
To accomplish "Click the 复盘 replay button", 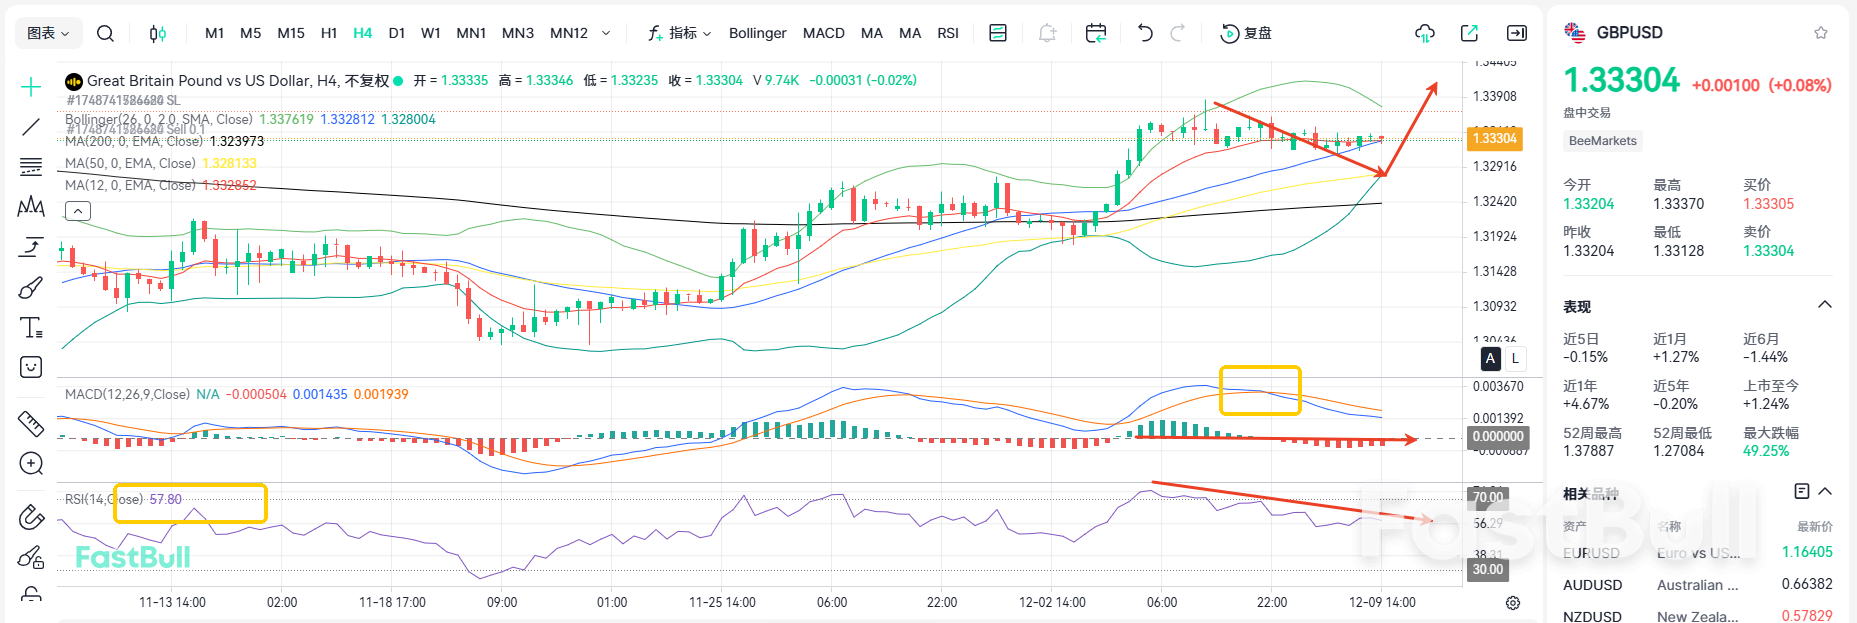I will [1246, 34].
